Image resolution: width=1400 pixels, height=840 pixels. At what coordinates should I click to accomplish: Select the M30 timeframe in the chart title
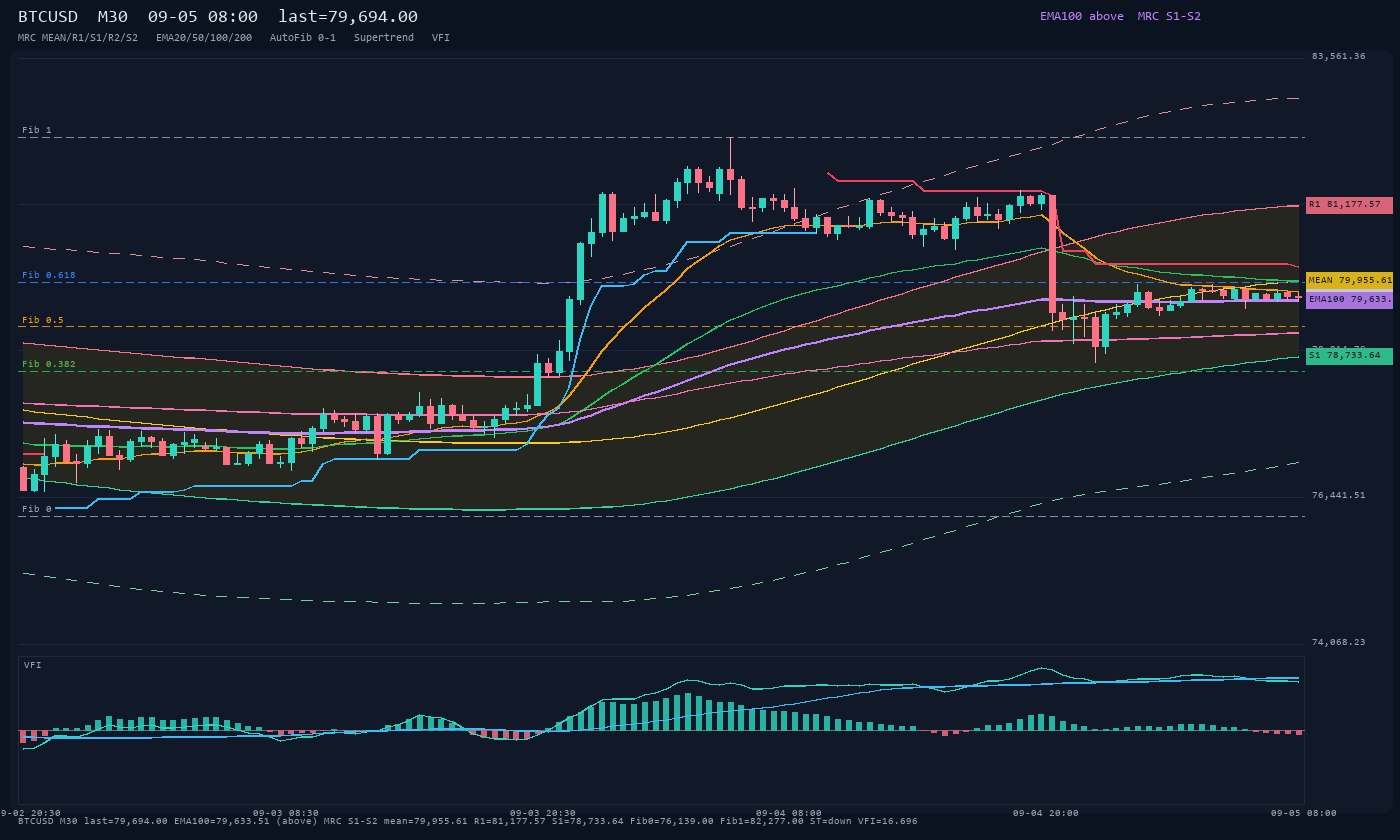pyautogui.click(x=112, y=17)
